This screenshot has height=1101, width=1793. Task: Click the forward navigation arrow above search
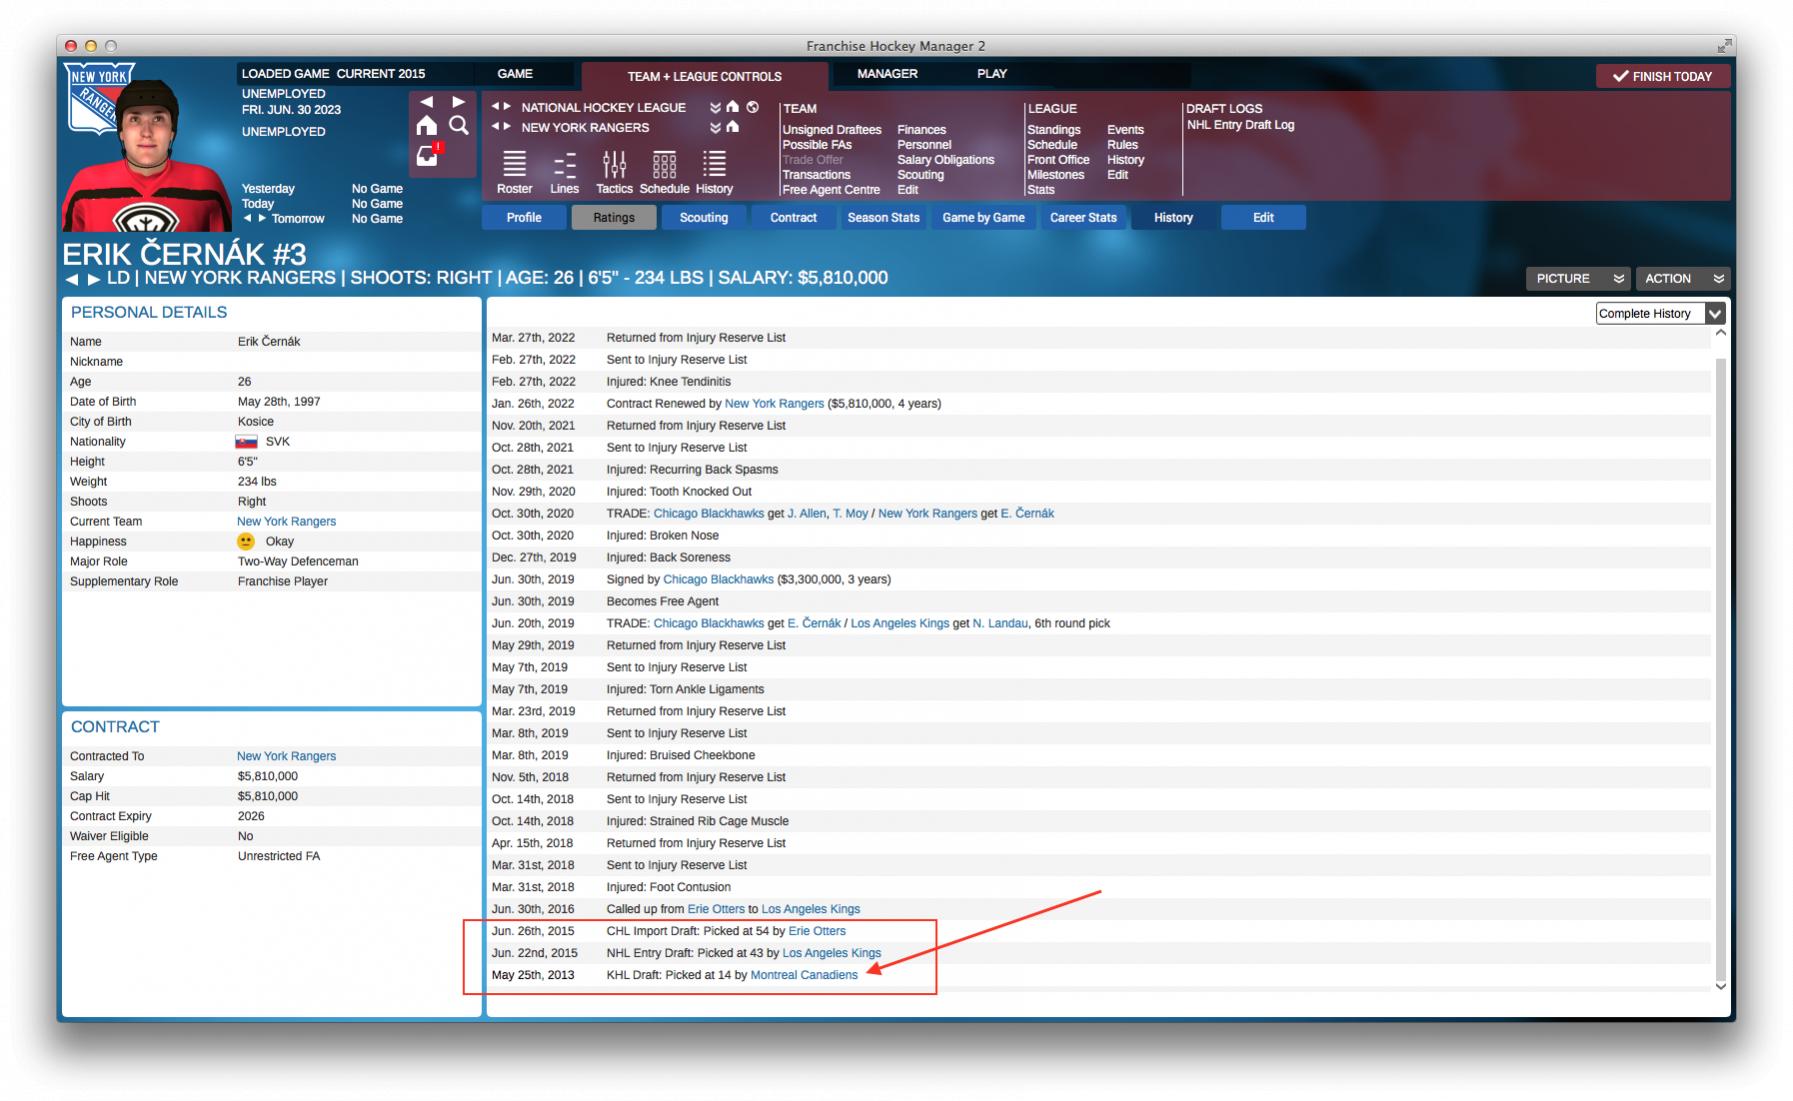[x=459, y=102]
